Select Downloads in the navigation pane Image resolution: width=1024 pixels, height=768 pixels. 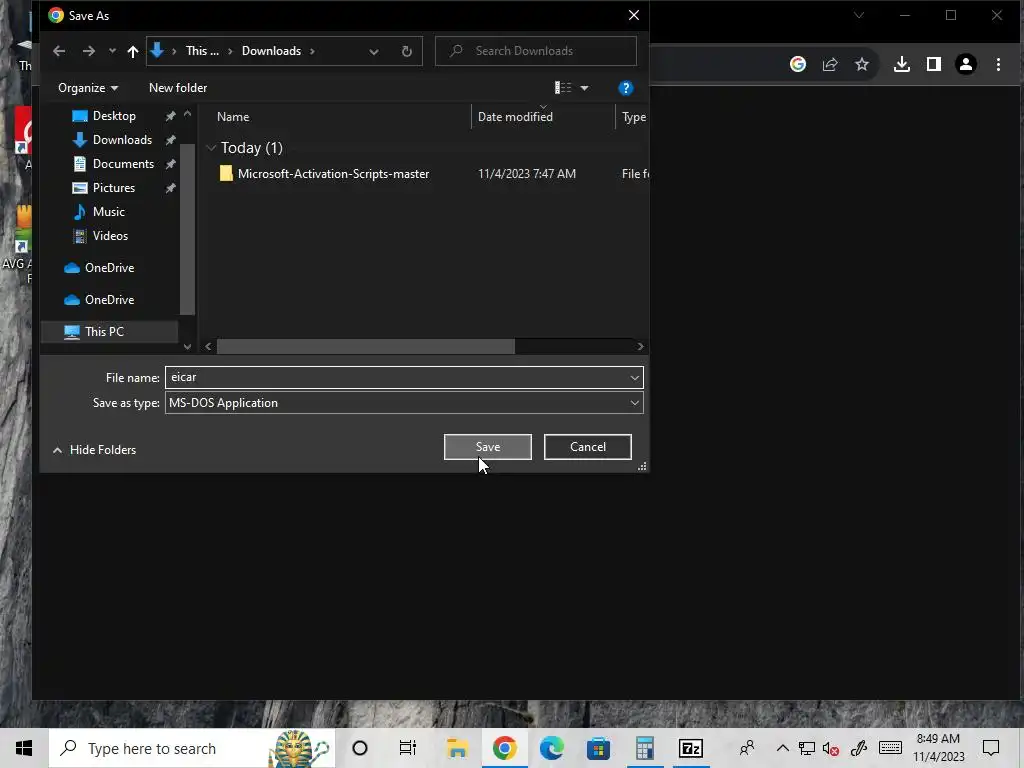point(121,140)
